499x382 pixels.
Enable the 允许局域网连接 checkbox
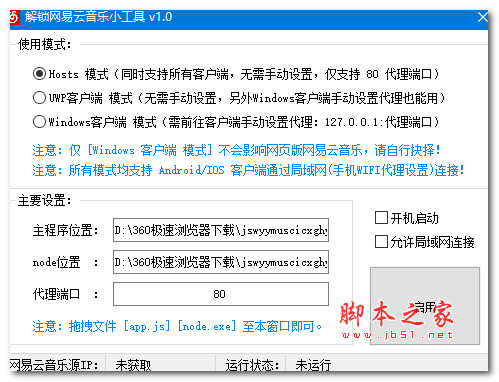point(381,242)
